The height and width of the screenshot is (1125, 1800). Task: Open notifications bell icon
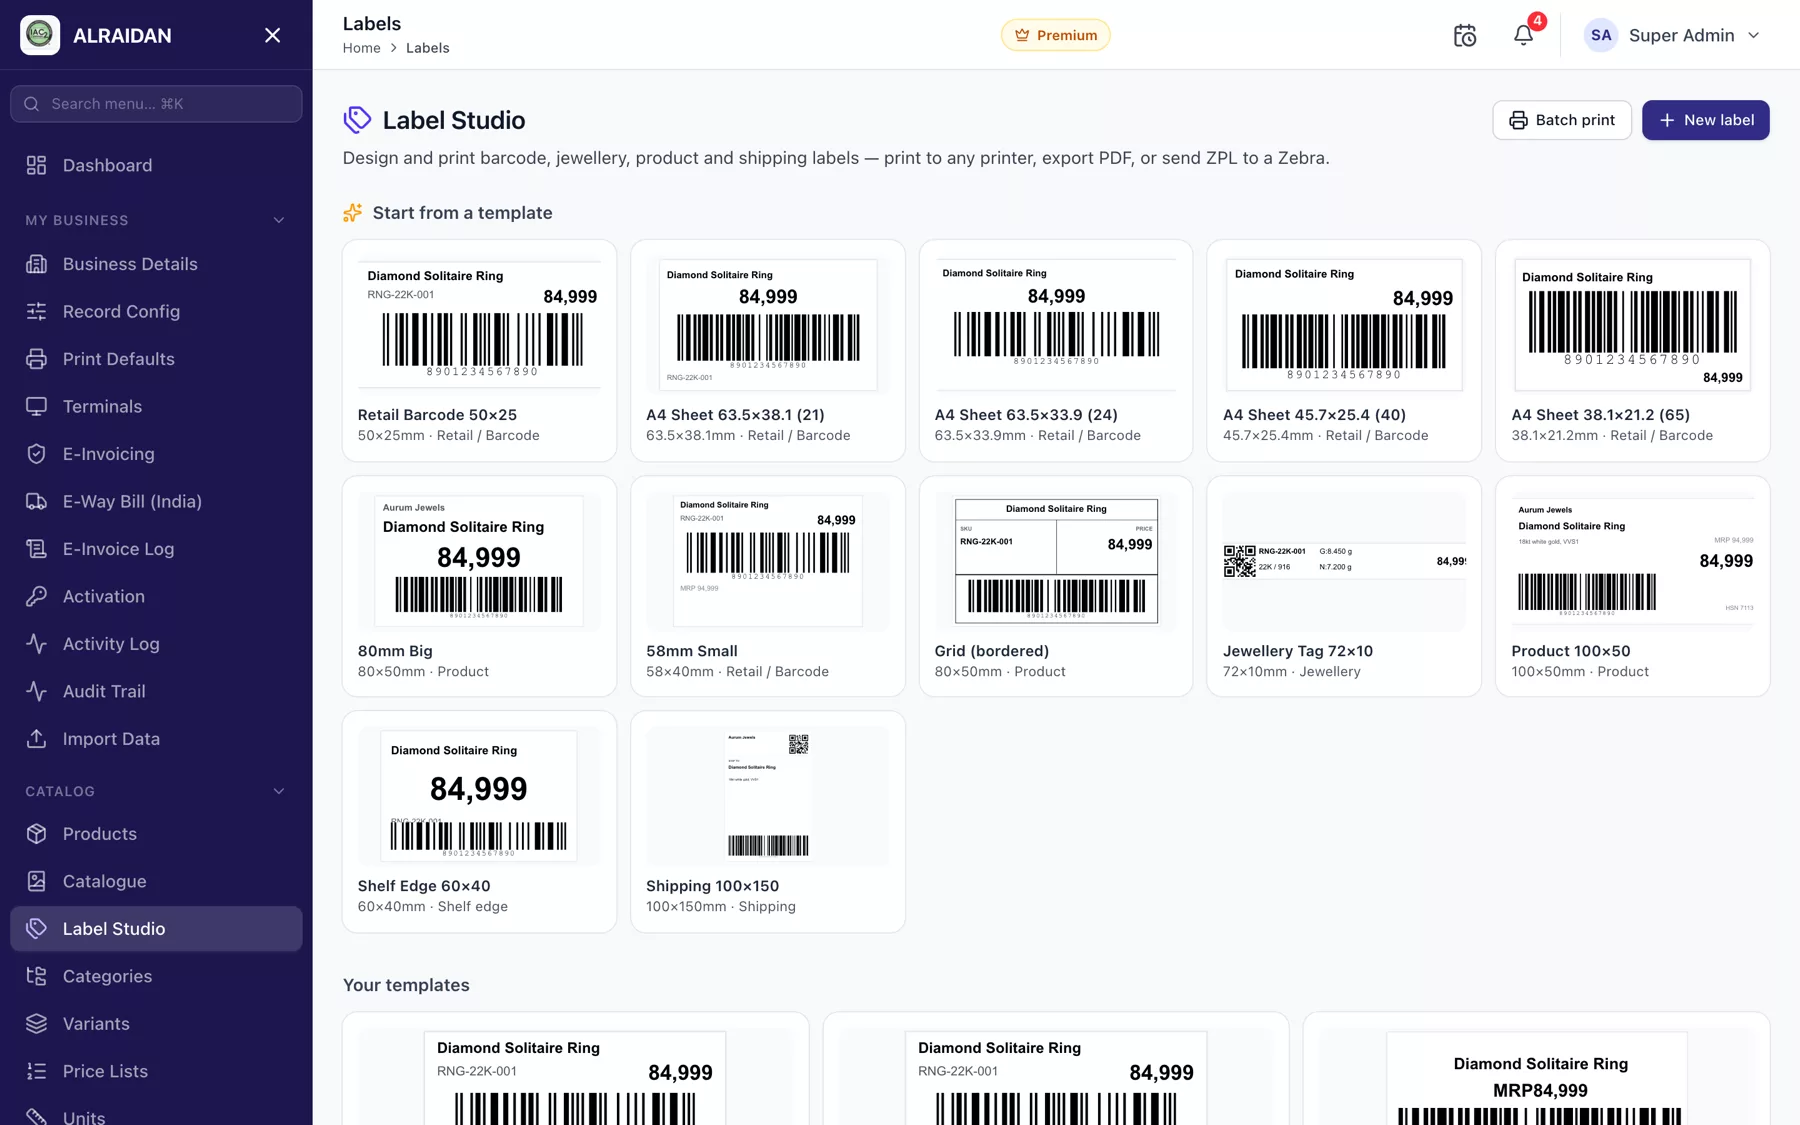coord(1523,35)
